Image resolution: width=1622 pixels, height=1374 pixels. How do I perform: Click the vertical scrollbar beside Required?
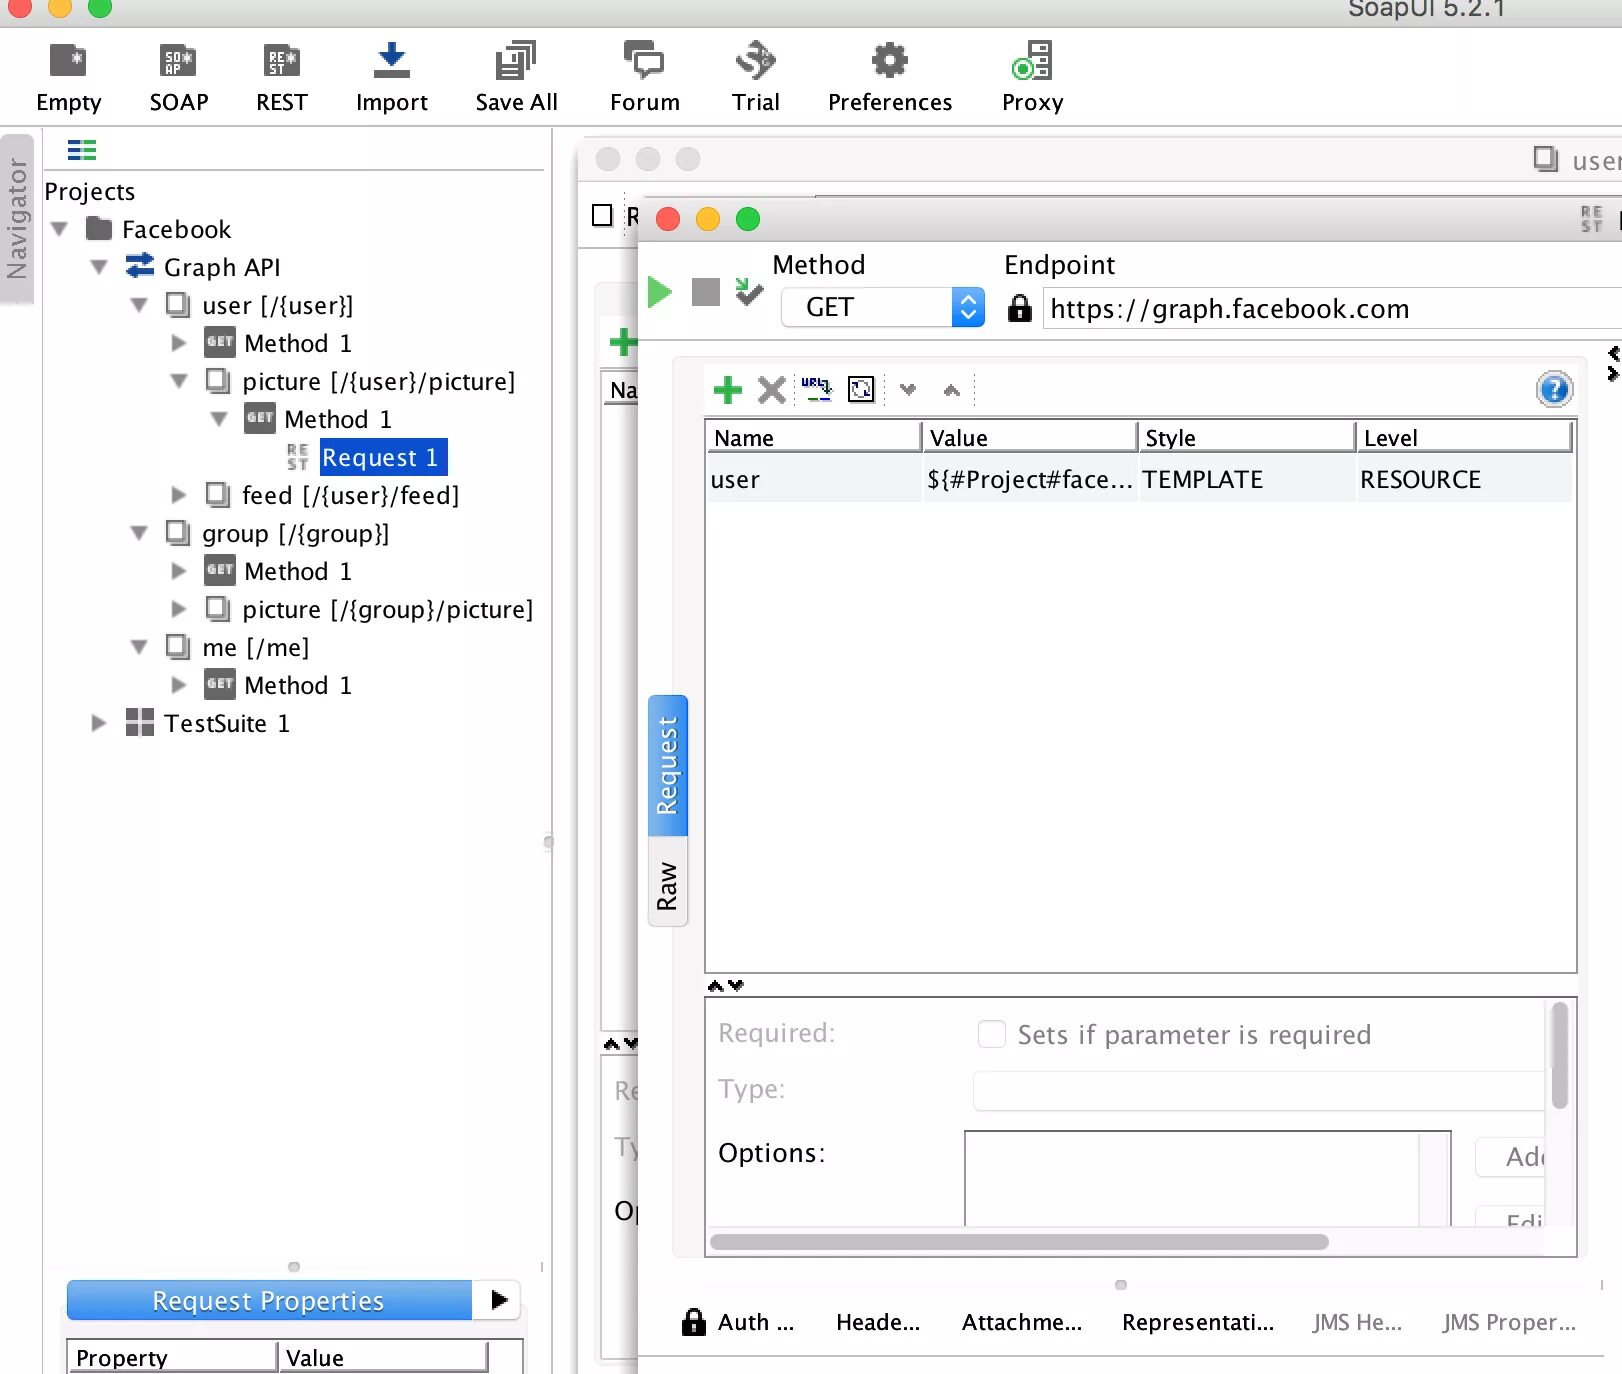tap(1559, 1055)
